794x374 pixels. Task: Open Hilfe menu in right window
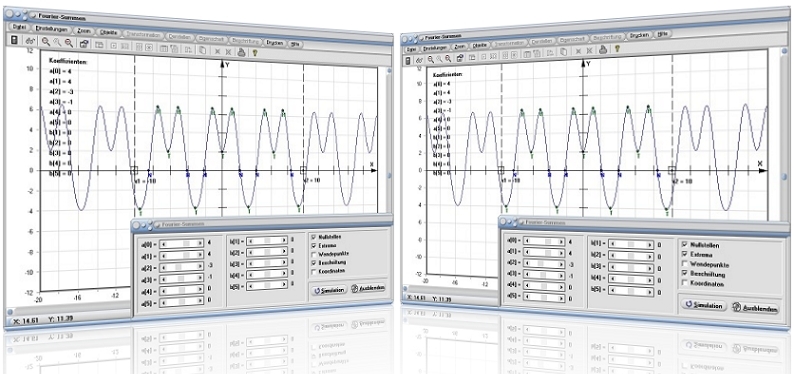pyautogui.click(x=662, y=34)
